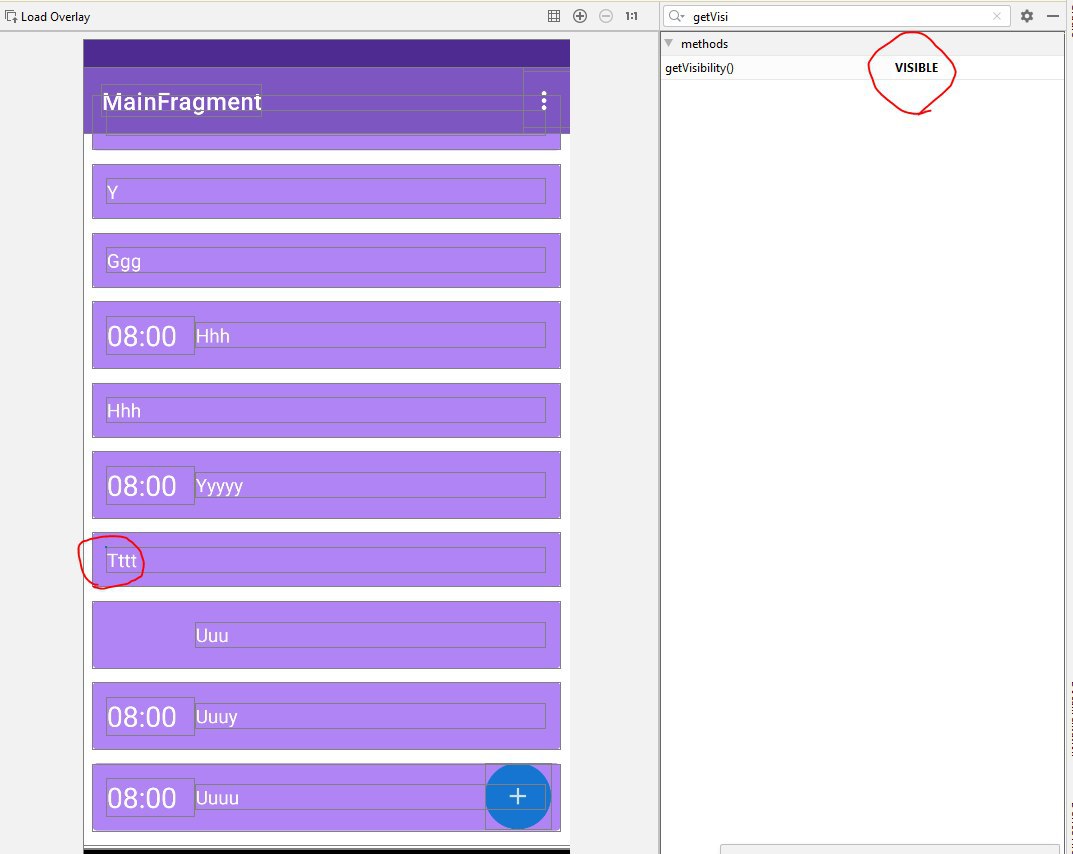
Task: Focus the getVisi search field
Action: point(838,16)
